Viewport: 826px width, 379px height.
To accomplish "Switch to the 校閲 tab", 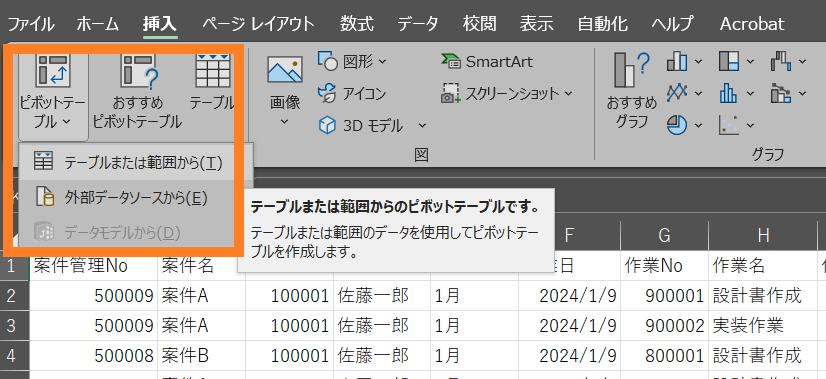I will 479,24.
